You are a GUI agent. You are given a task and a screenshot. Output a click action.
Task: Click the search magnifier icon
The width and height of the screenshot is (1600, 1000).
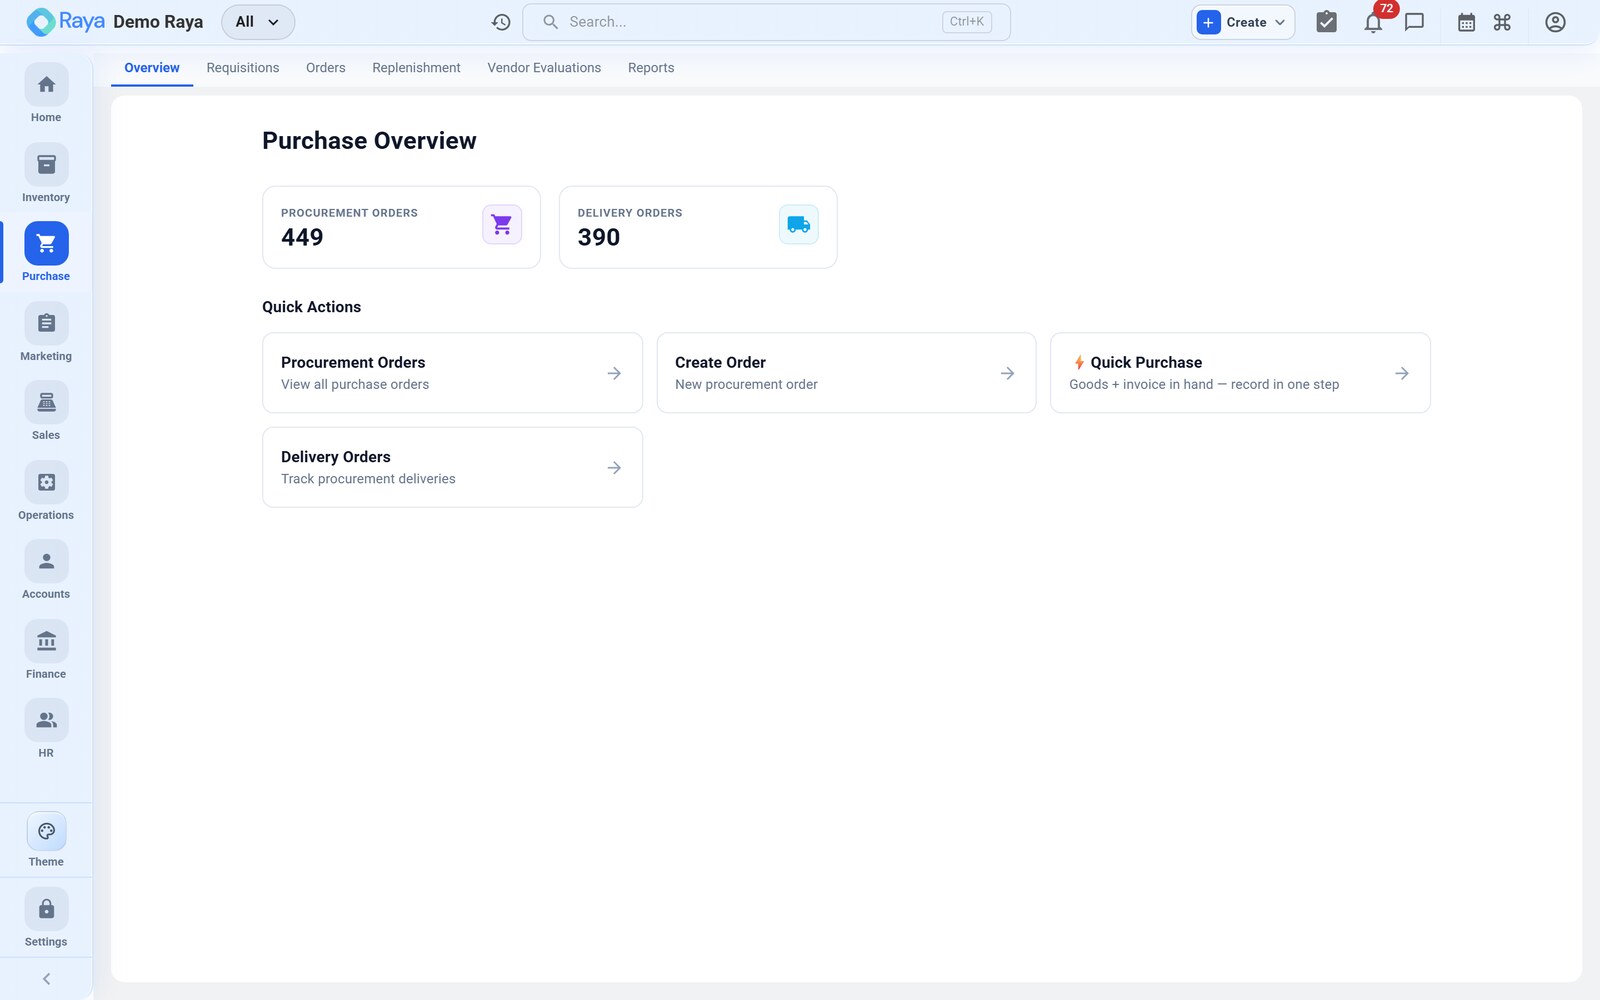[550, 22]
